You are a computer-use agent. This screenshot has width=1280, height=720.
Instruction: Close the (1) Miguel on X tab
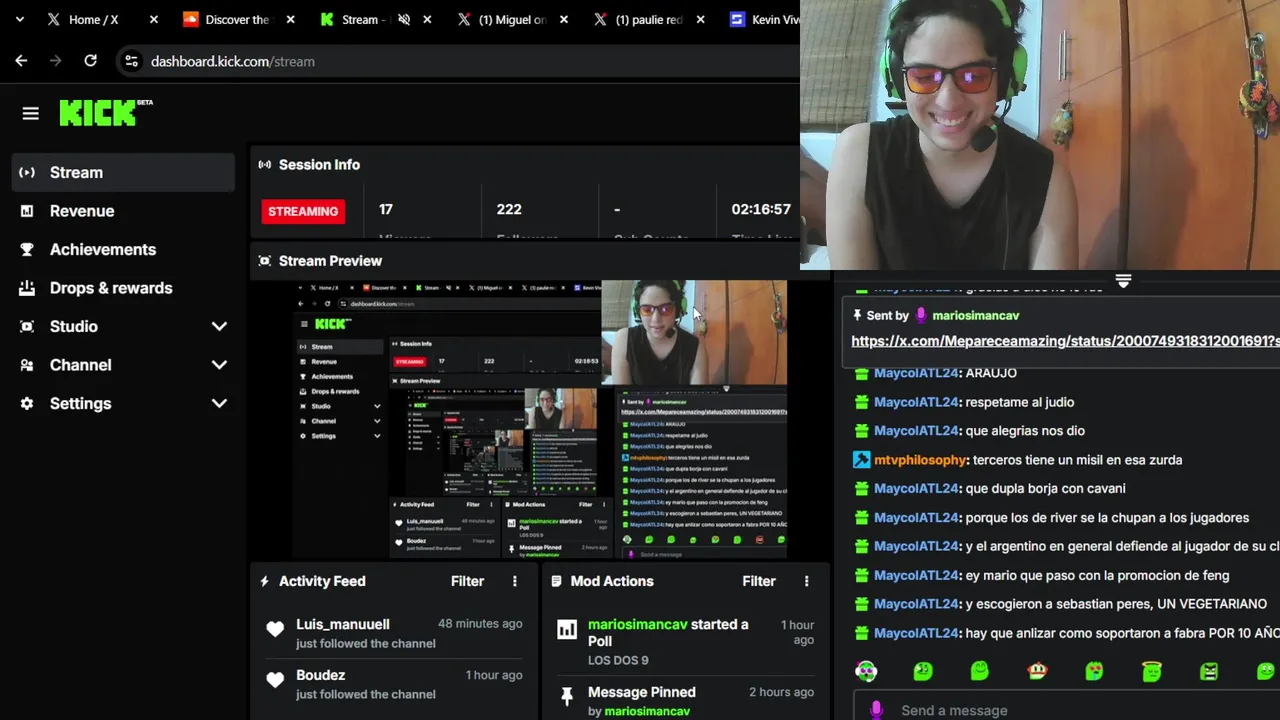tap(564, 19)
